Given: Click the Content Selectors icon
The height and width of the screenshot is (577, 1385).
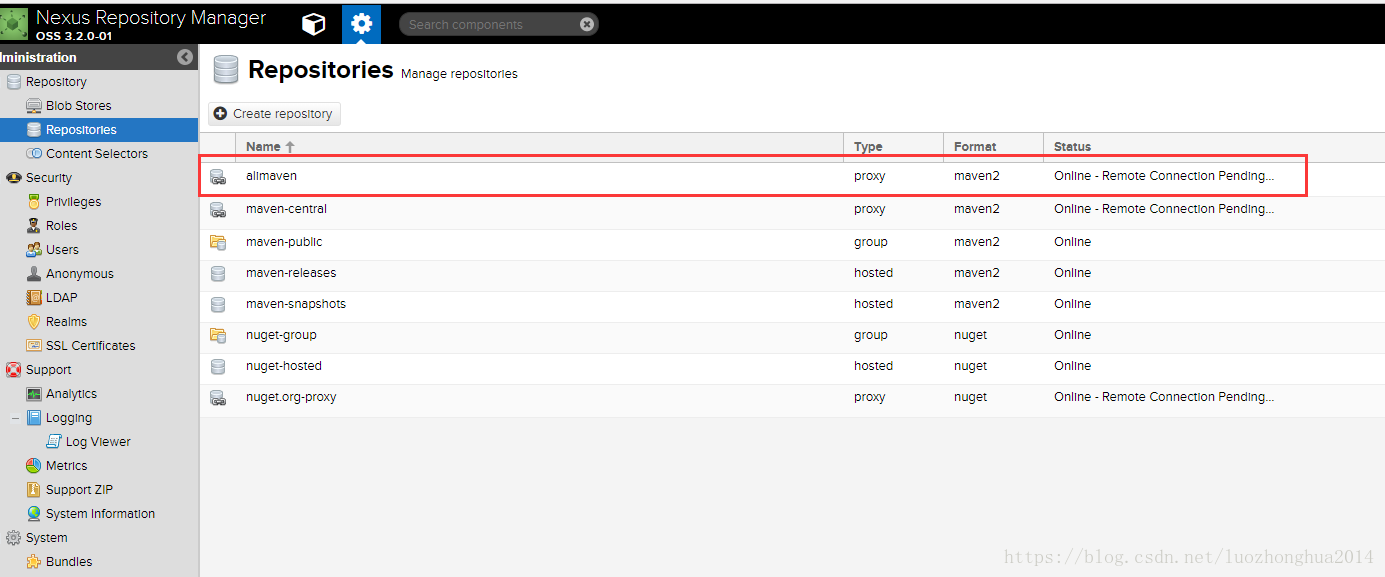Looking at the screenshot, I should tap(34, 153).
